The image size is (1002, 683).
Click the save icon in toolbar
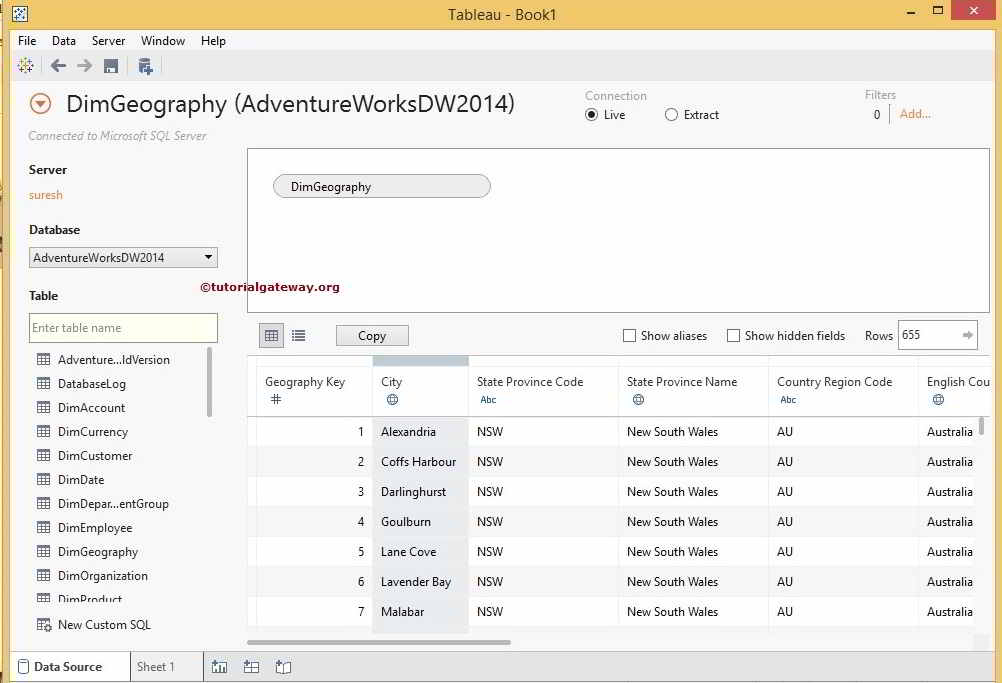click(111, 66)
